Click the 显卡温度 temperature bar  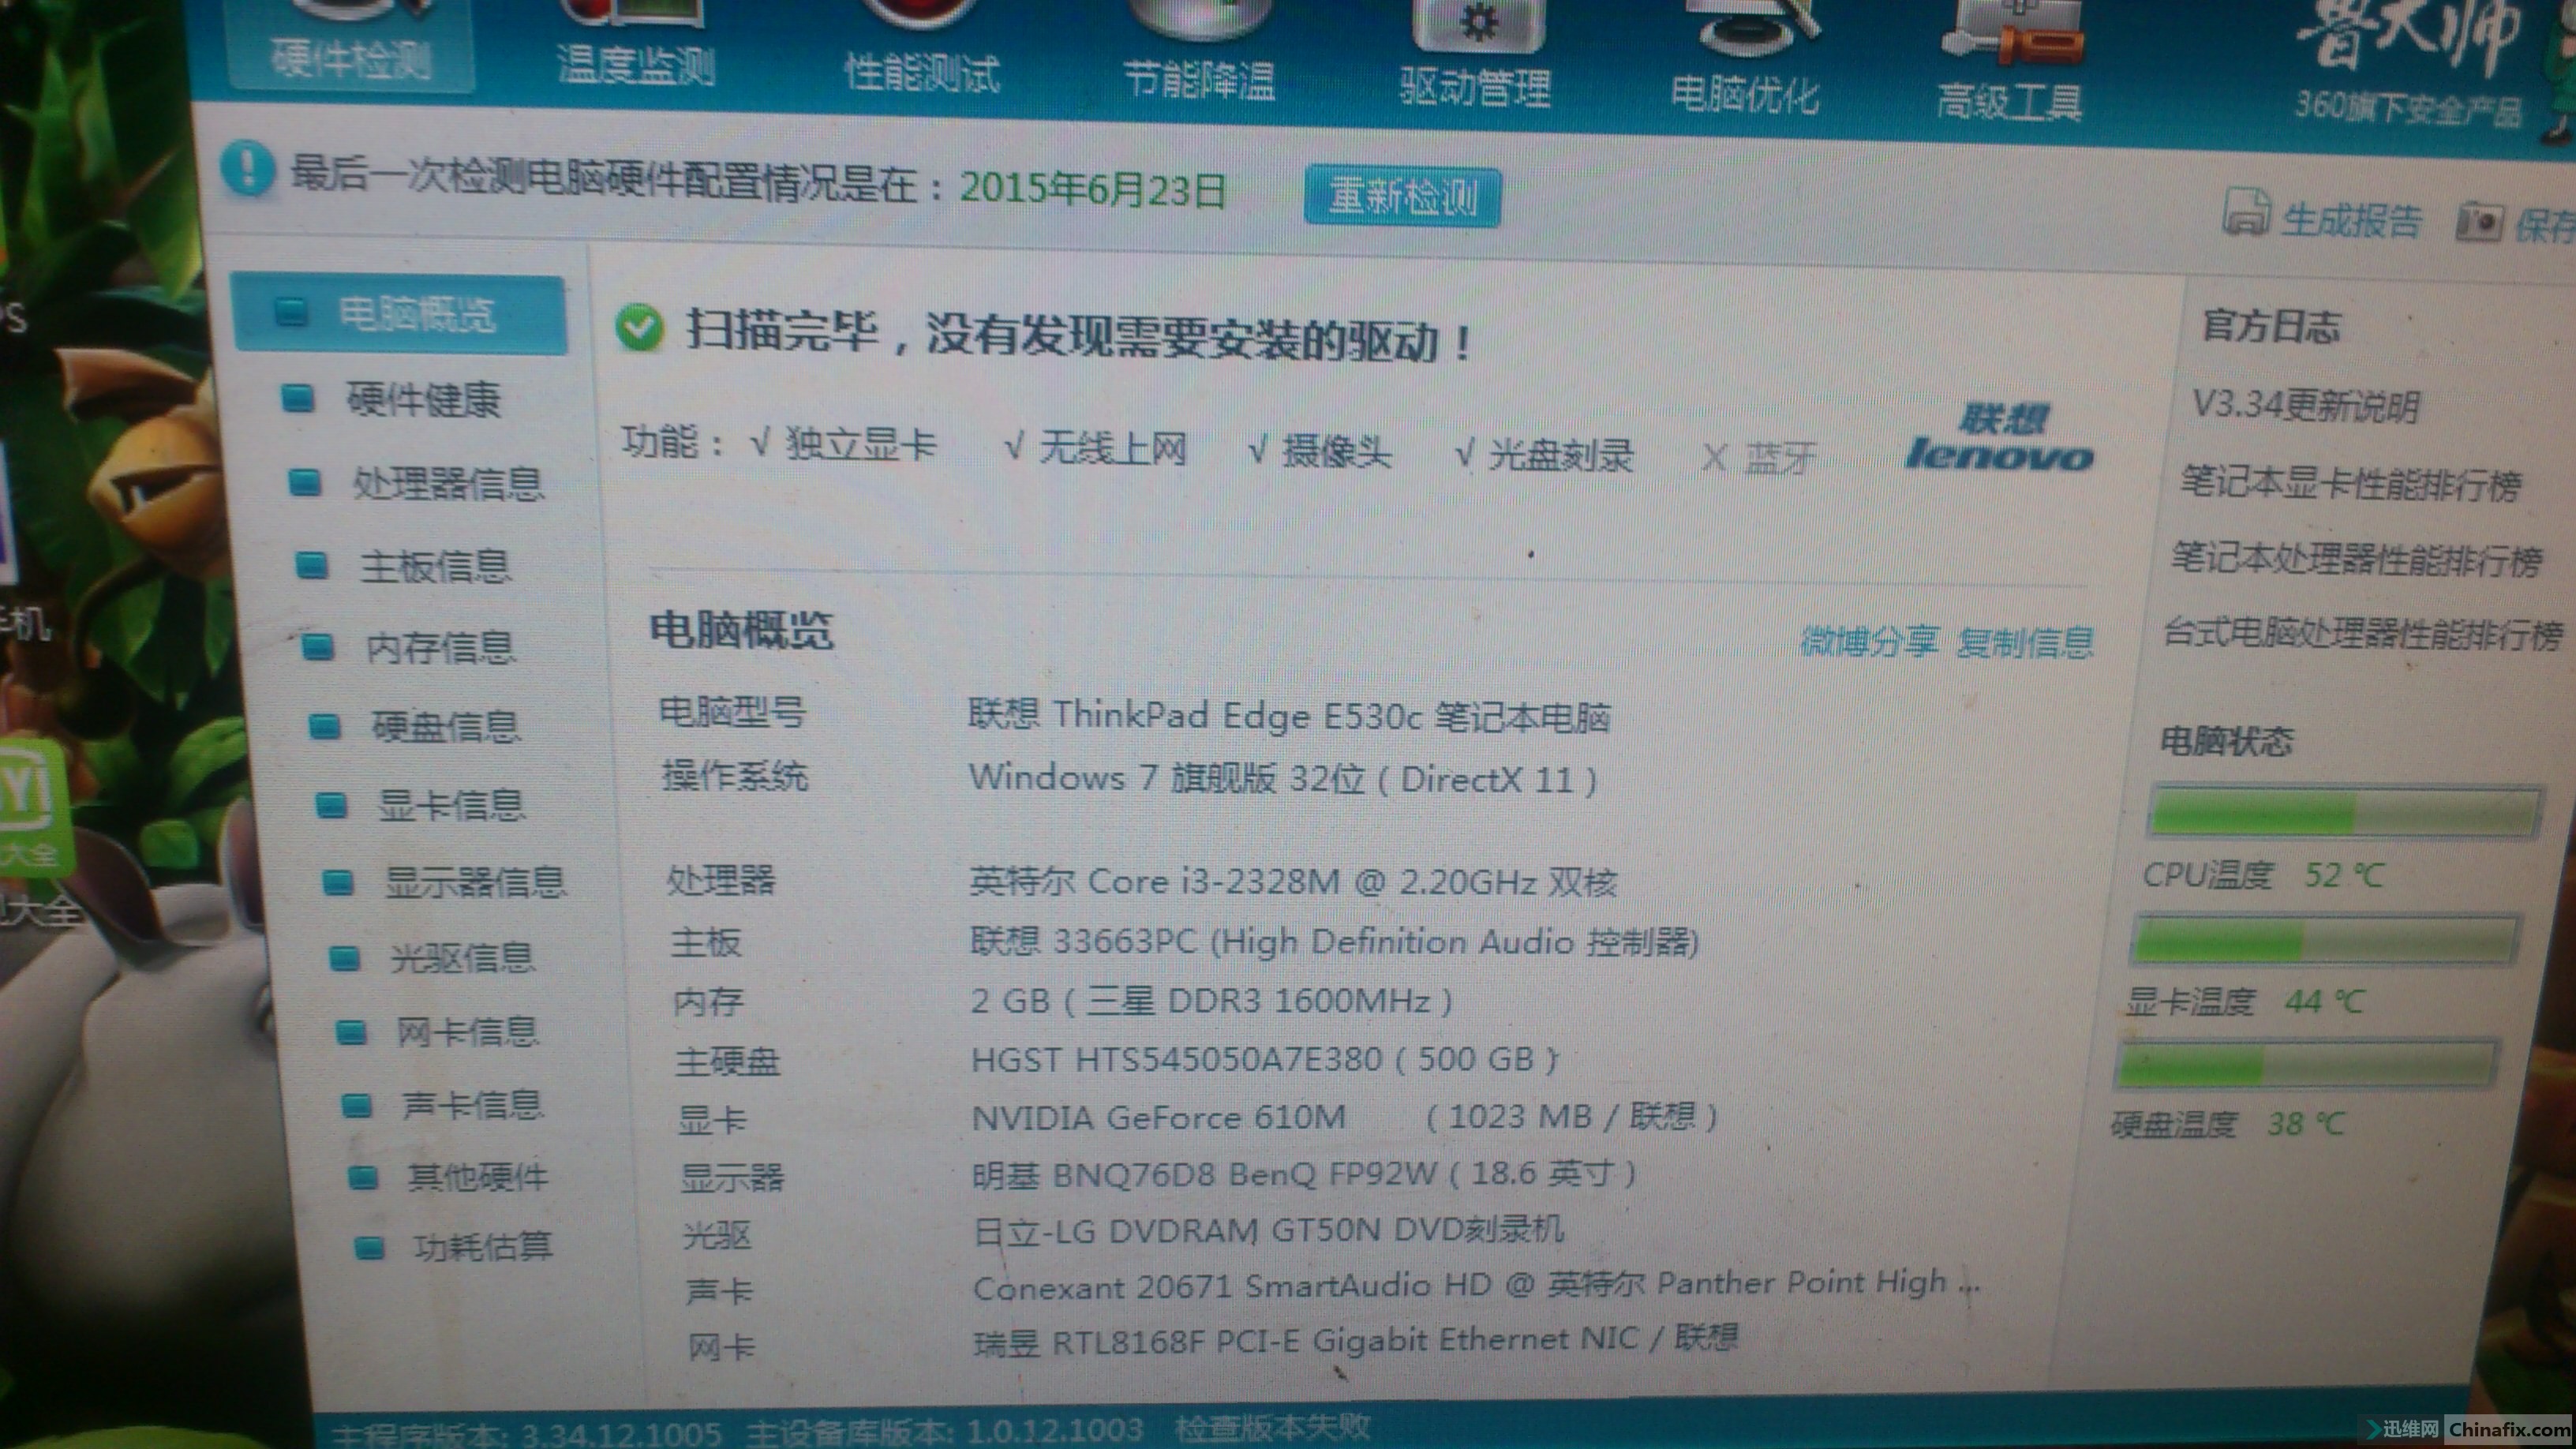tap(2324, 940)
